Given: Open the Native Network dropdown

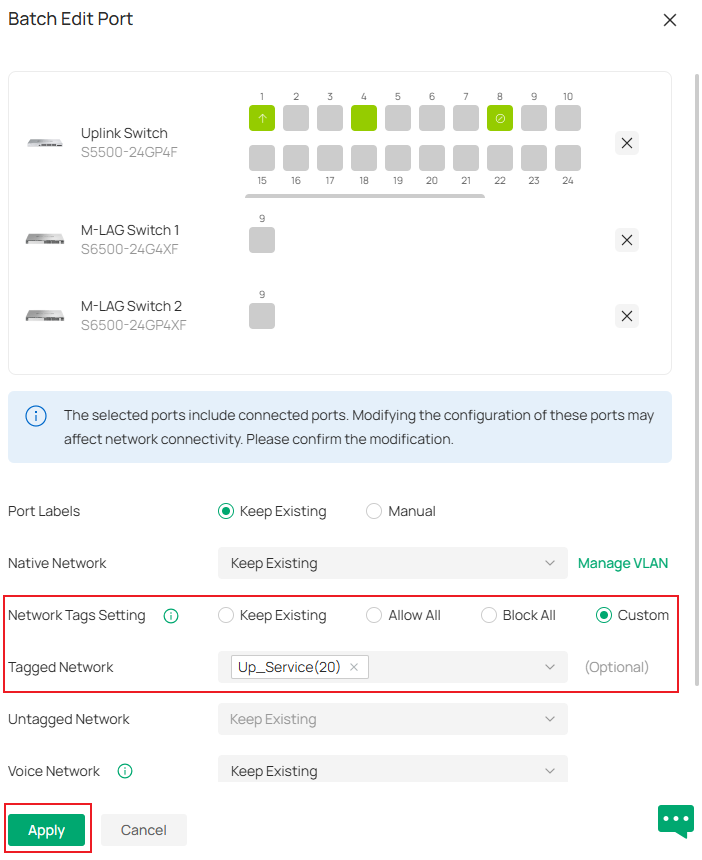Looking at the screenshot, I should point(391,563).
